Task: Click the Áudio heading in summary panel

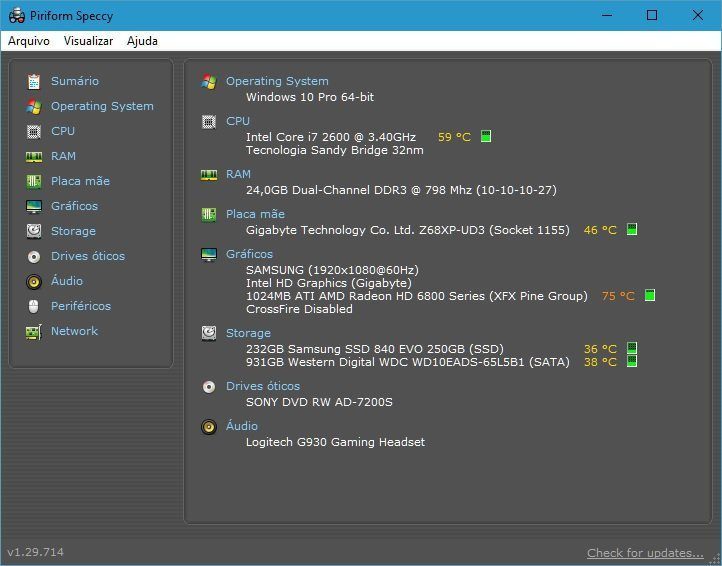Action: coord(242,426)
